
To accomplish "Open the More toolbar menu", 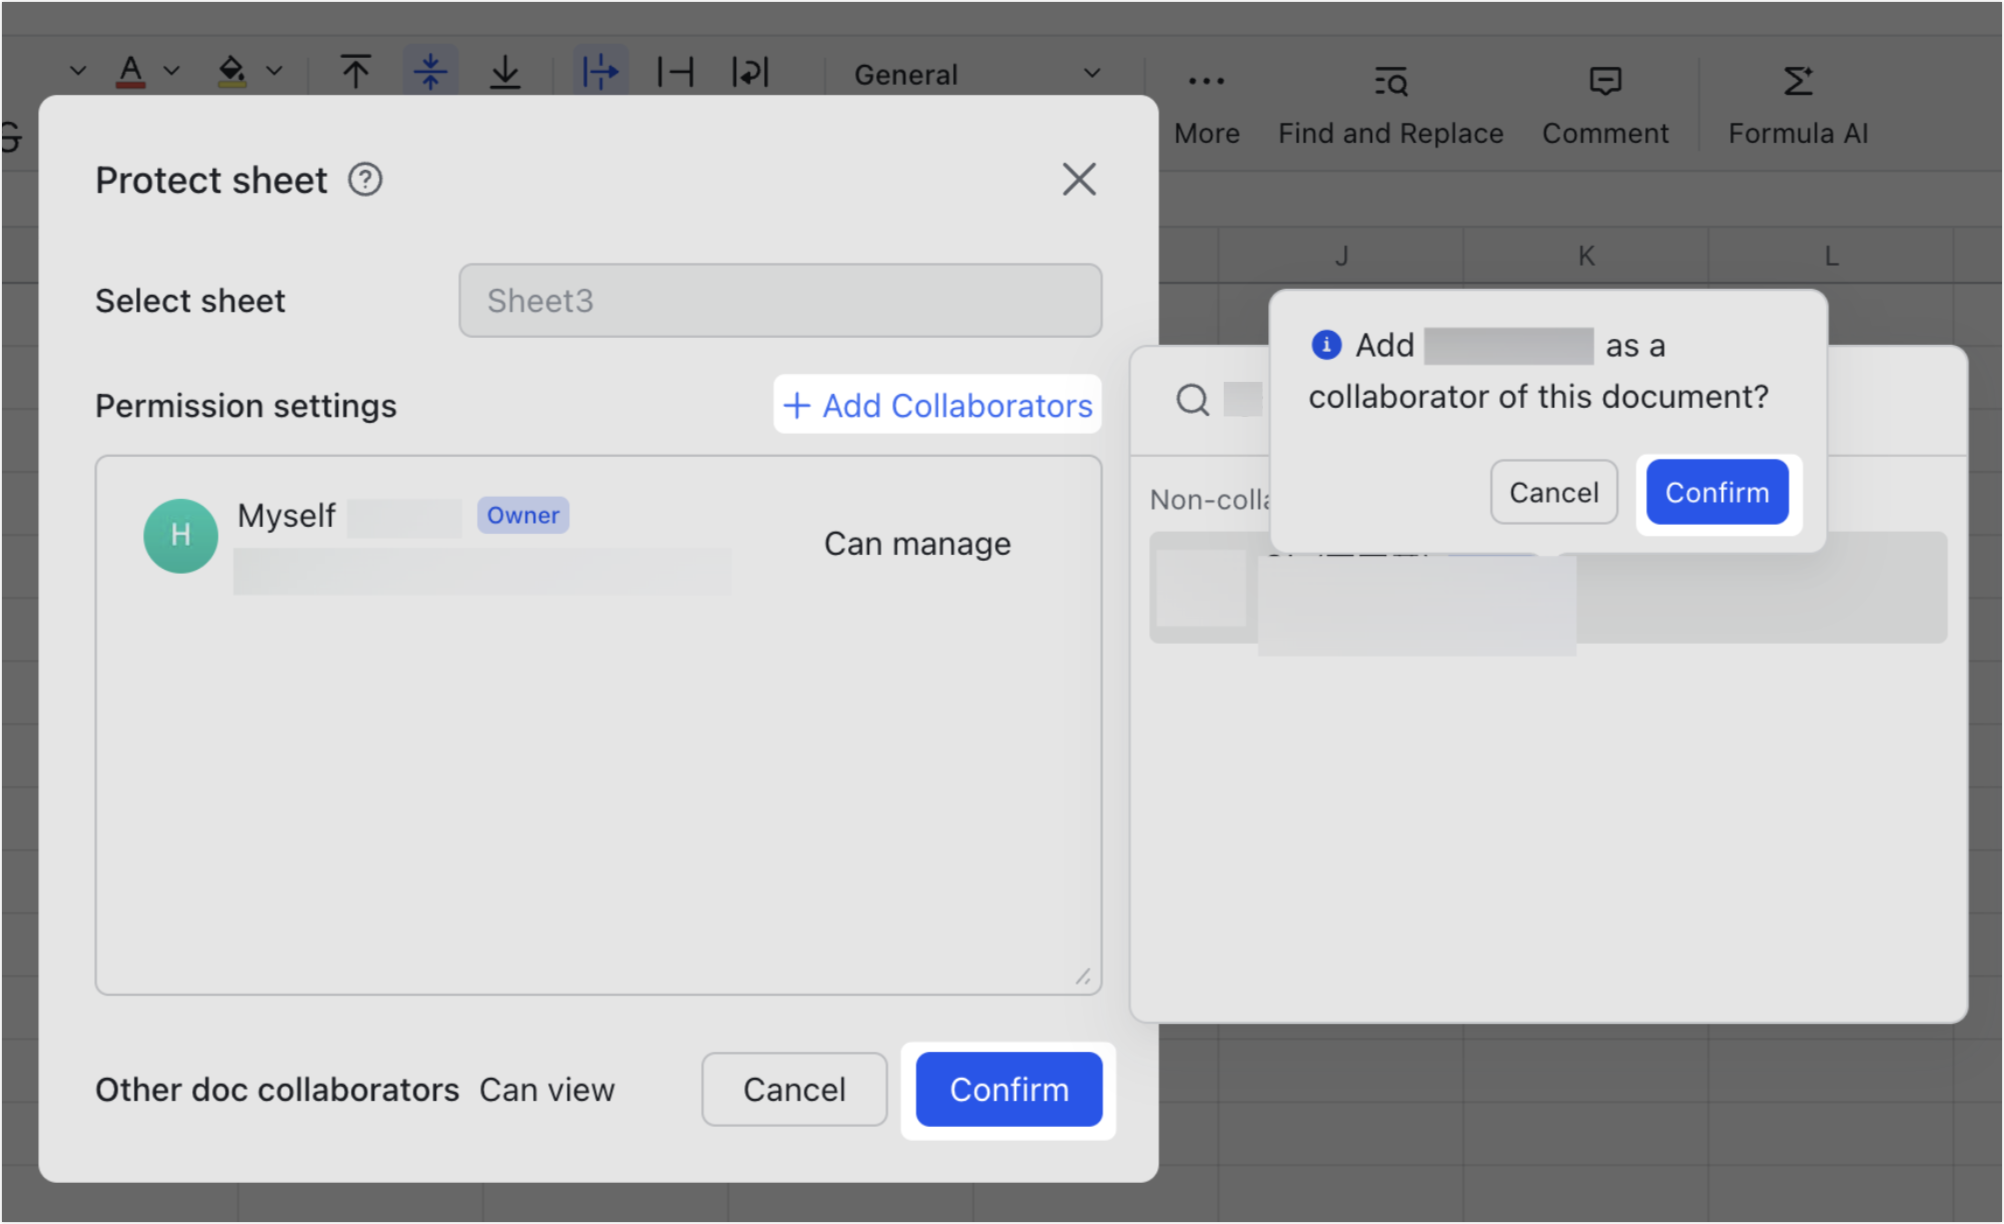I will [1206, 105].
